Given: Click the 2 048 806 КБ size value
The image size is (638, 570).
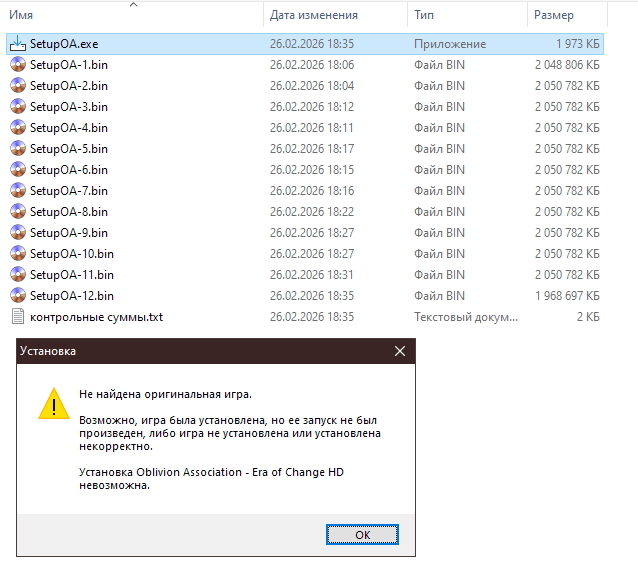Looking at the screenshot, I should (567, 65).
